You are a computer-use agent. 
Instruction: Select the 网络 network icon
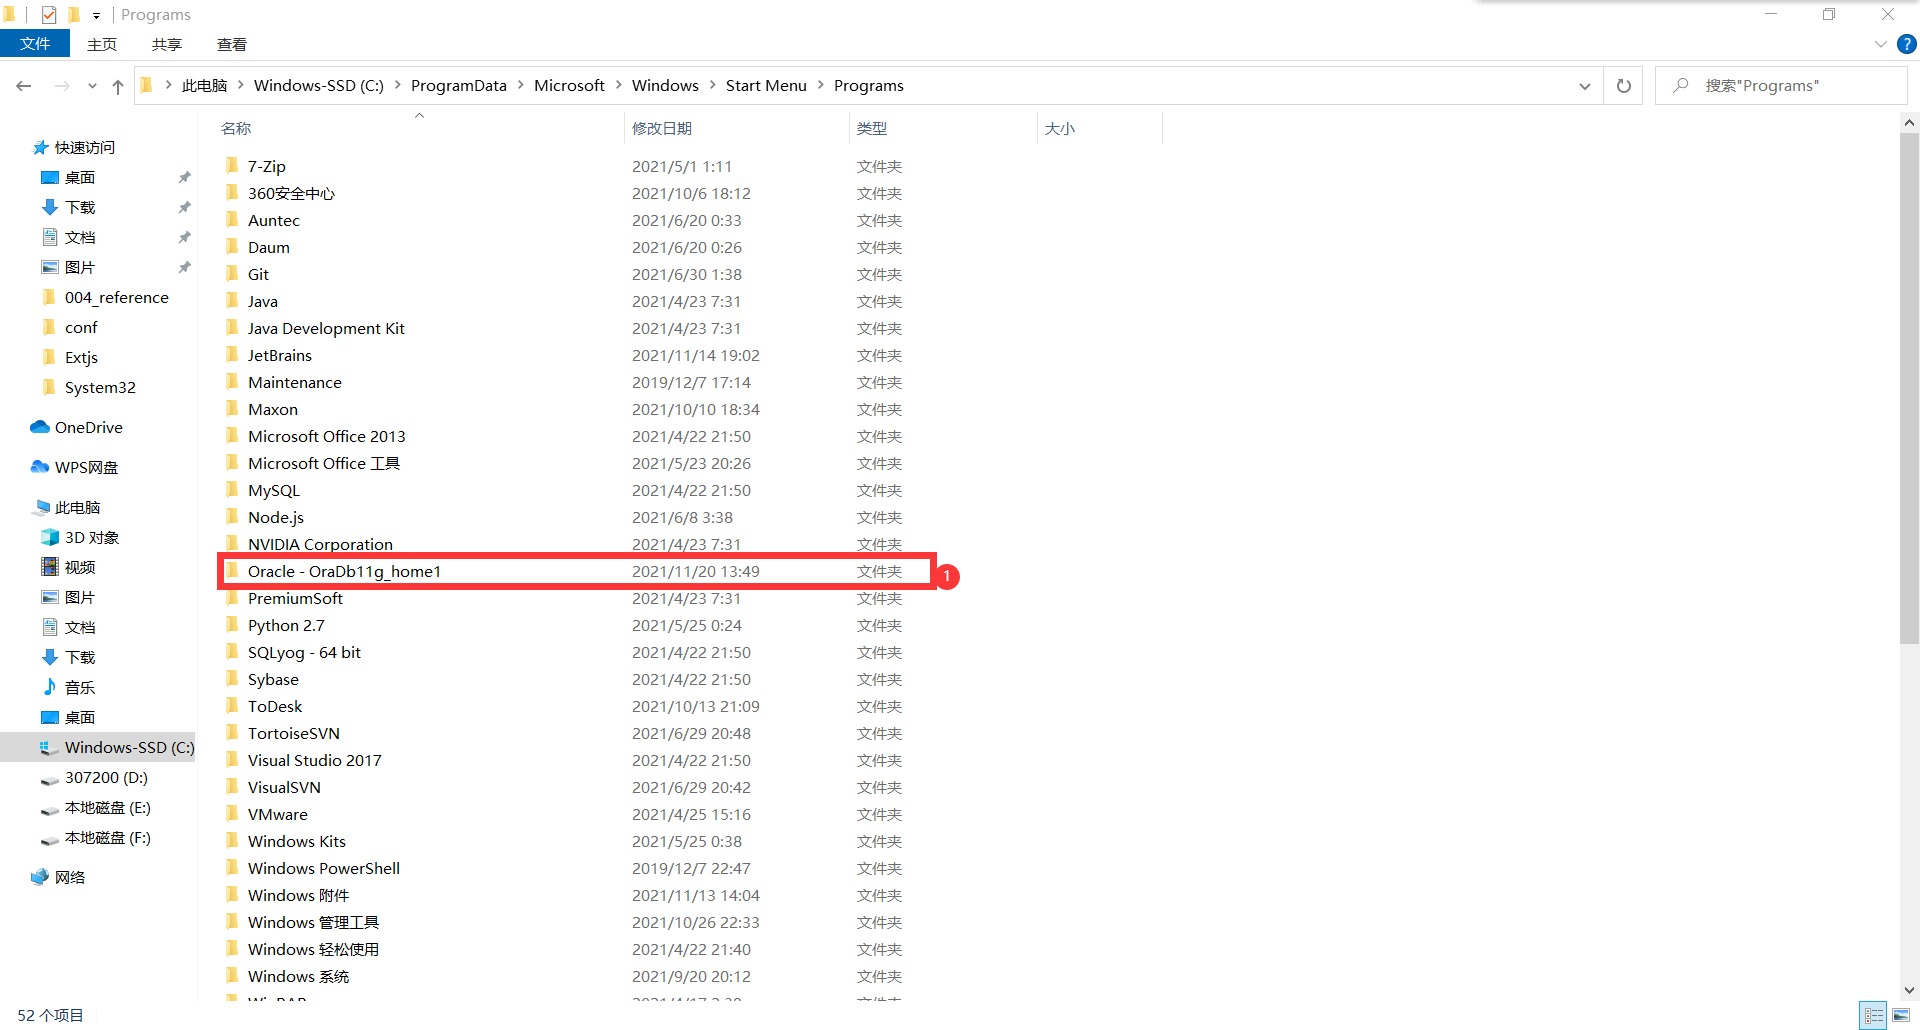coord(40,877)
